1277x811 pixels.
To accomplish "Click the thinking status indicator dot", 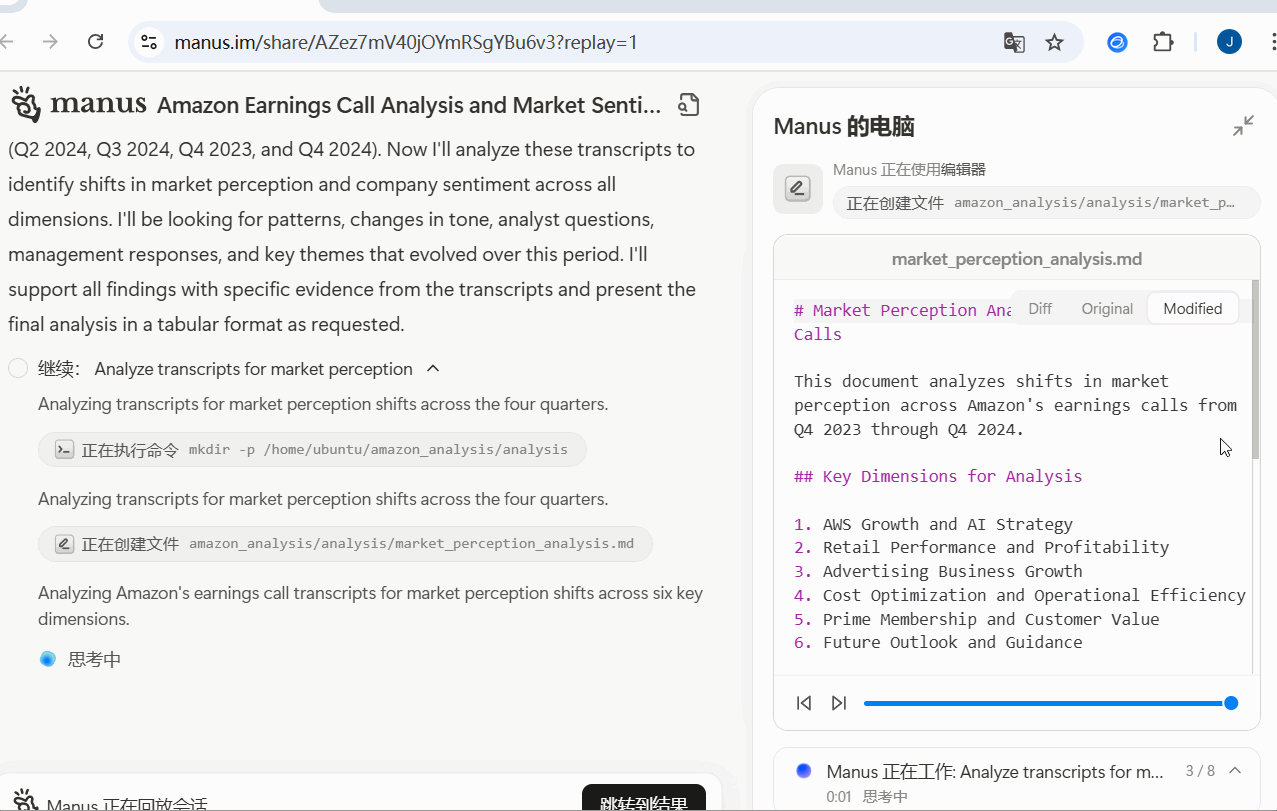I will (47, 659).
